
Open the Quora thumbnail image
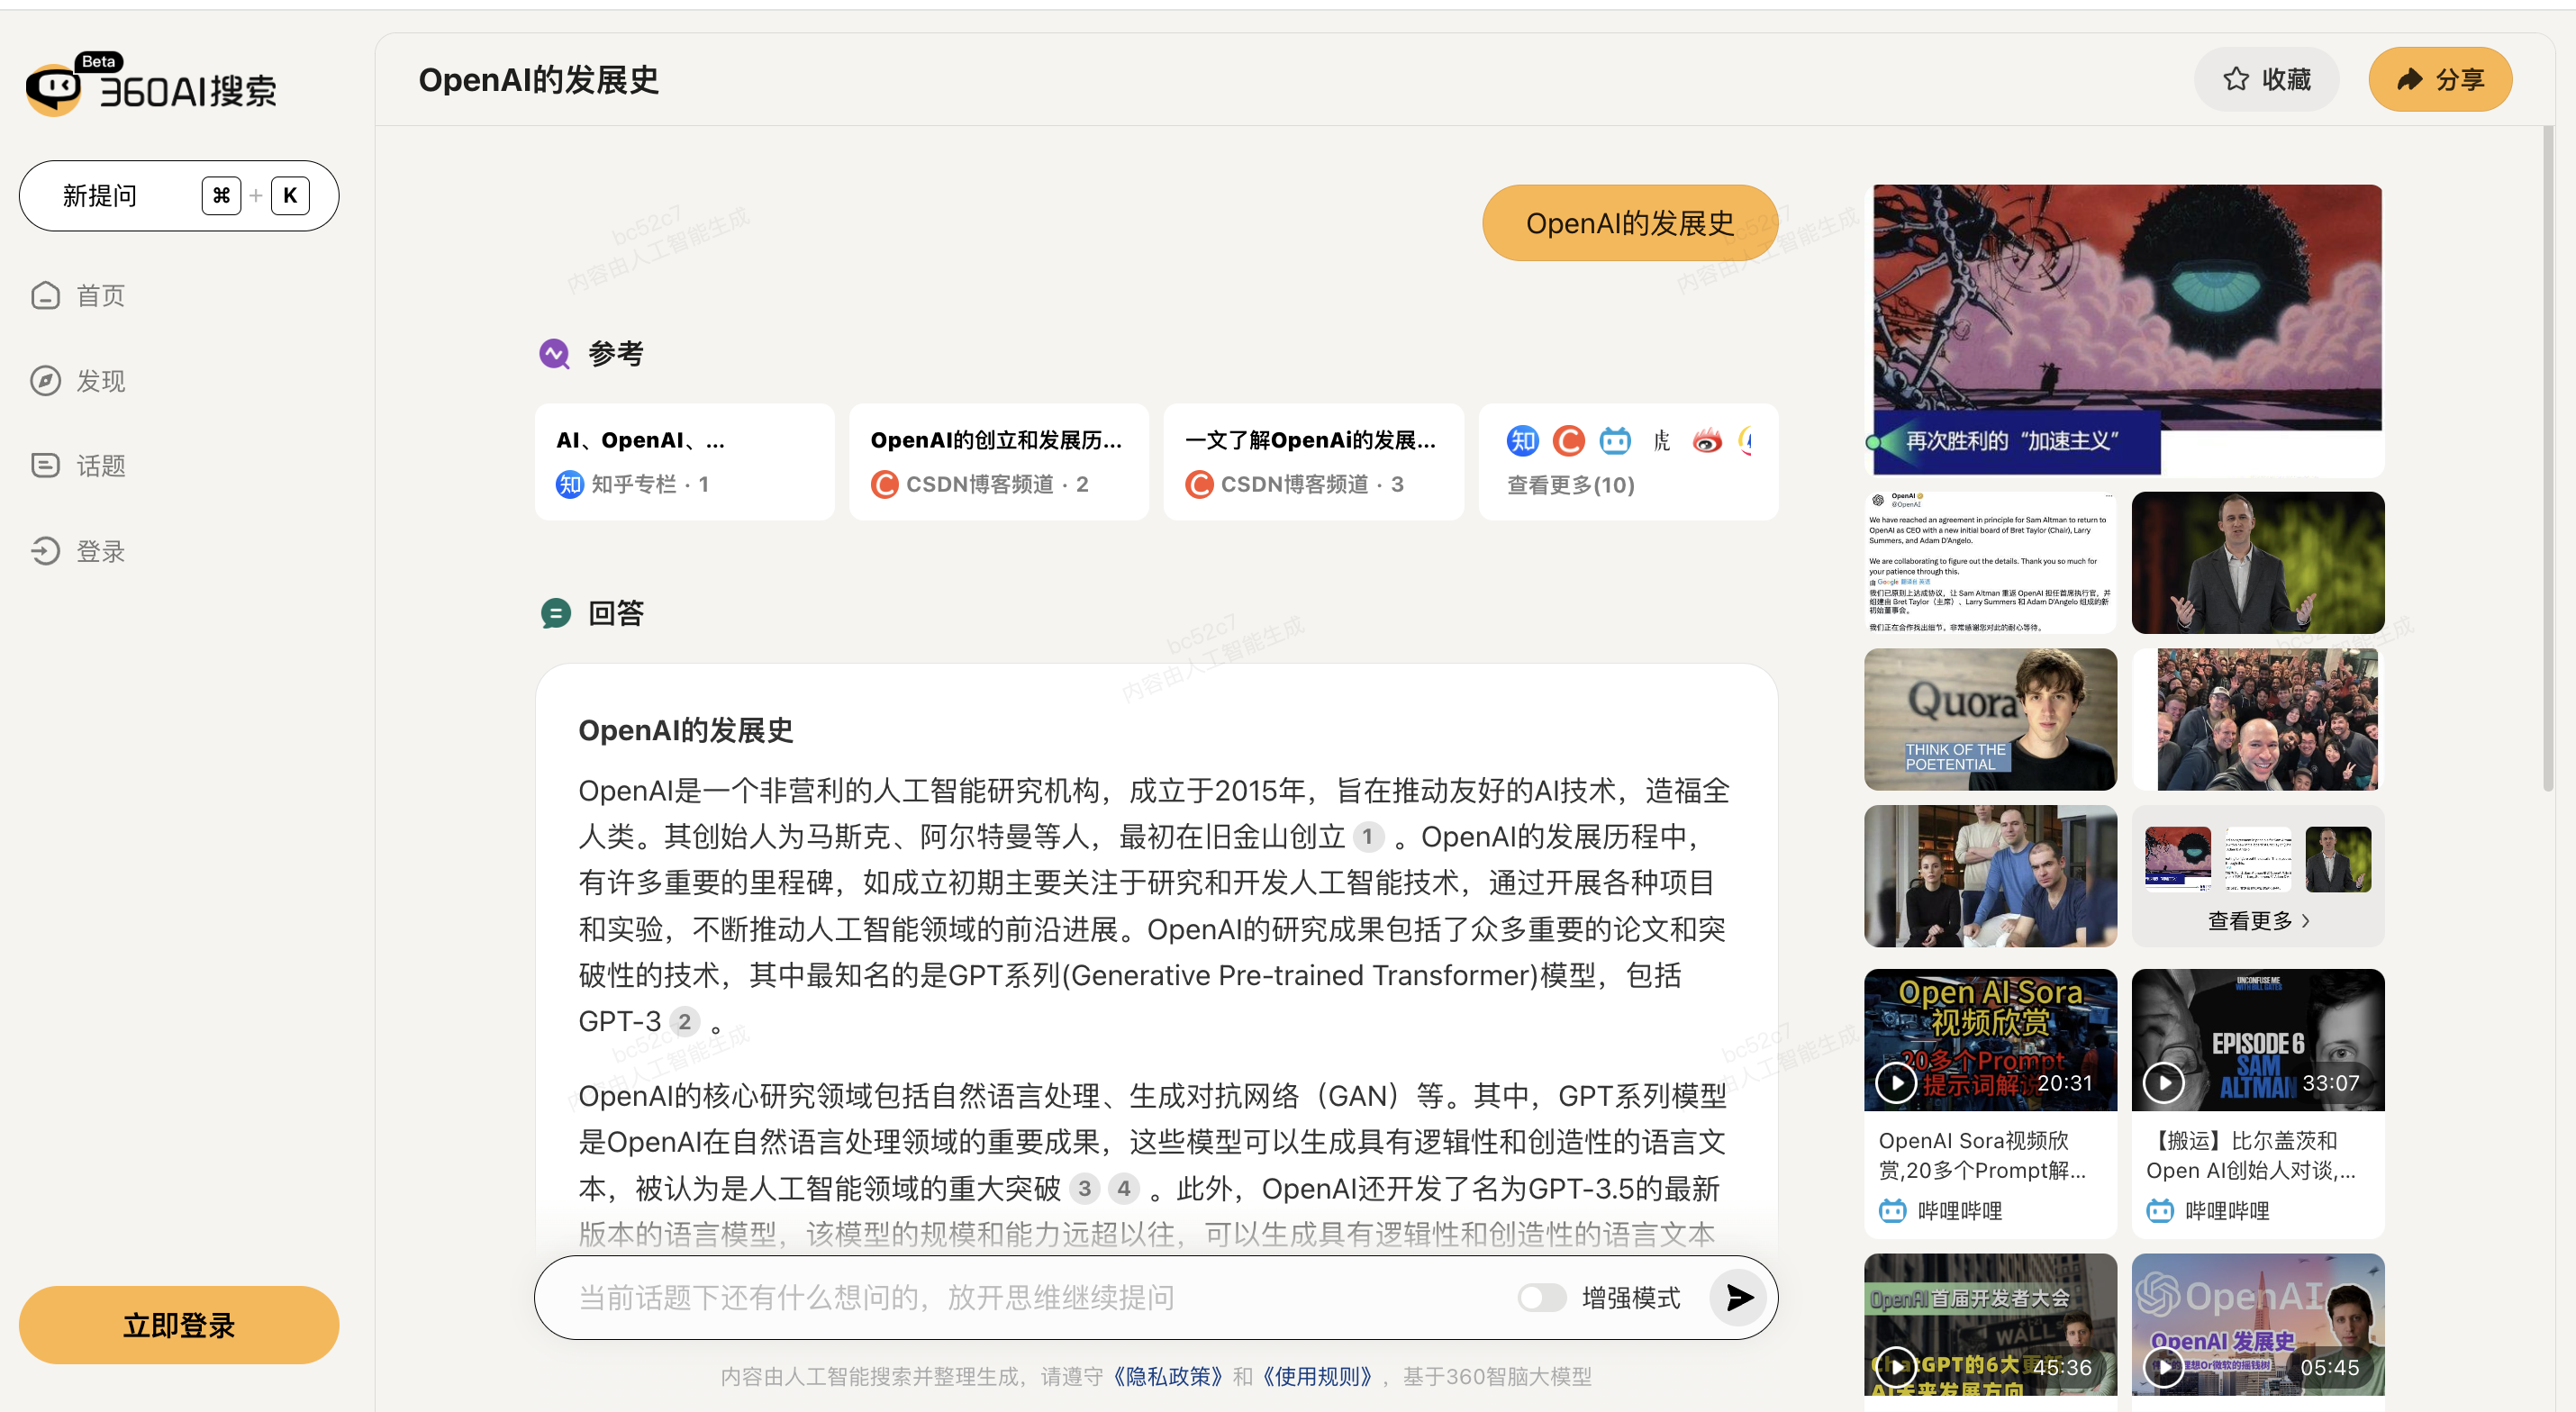[x=1990, y=719]
